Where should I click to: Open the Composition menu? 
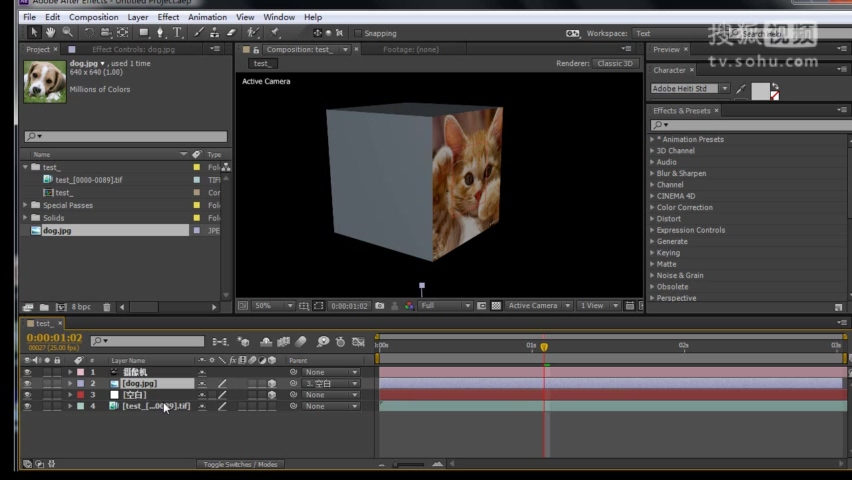tap(93, 17)
